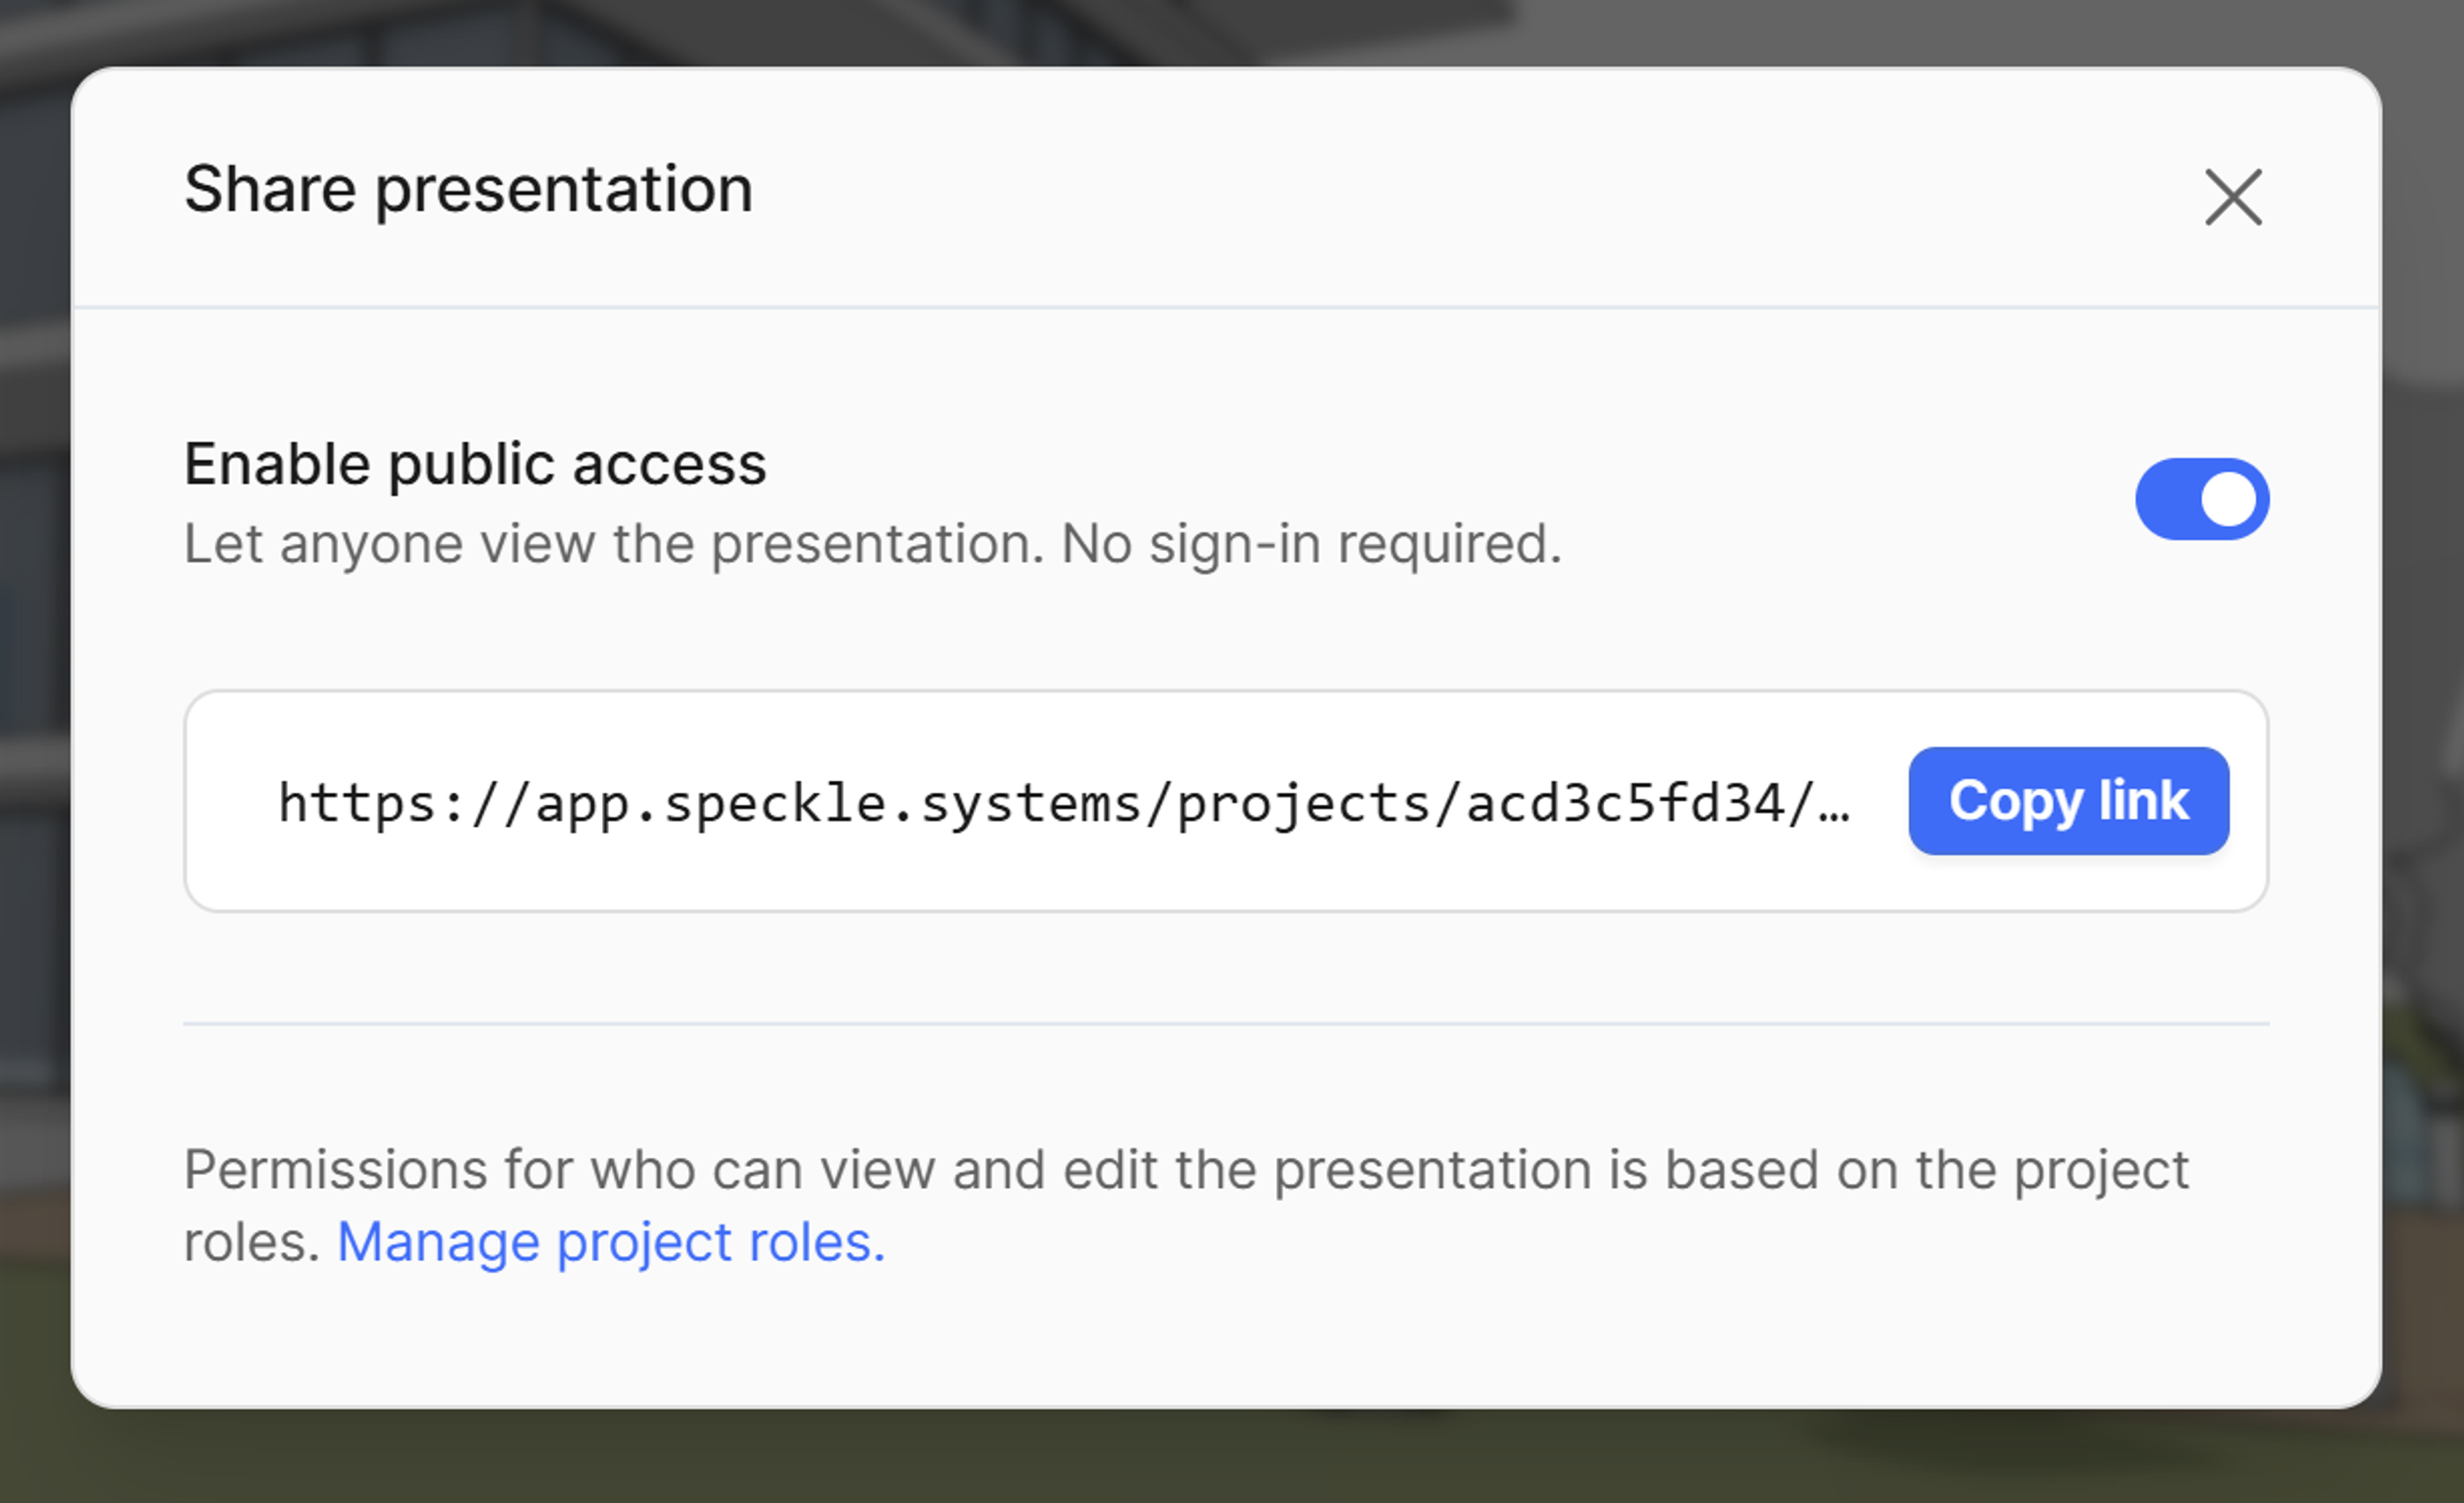Click the X icon in dialog header
Image resolution: width=2464 pixels, height=1503 pixels.
[2233, 197]
